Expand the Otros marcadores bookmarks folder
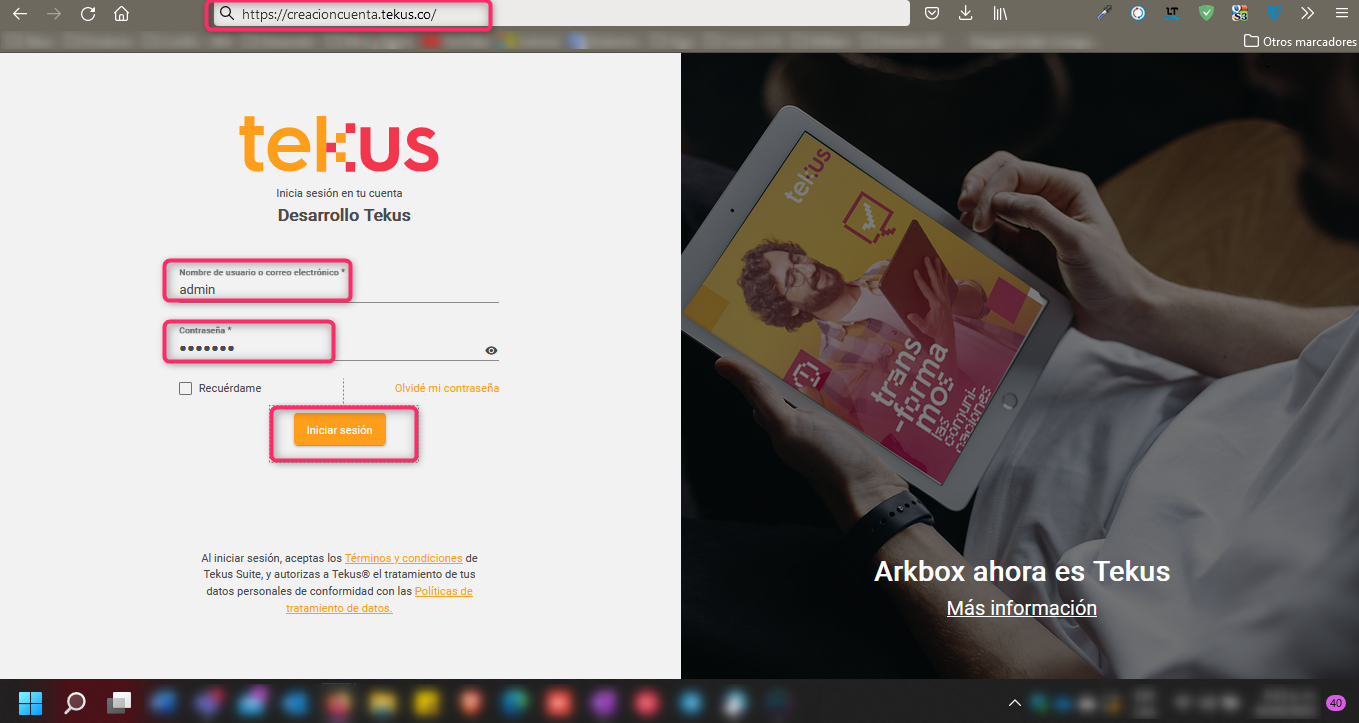The width and height of the screenshot is (1359, 723). point(1300,41)
